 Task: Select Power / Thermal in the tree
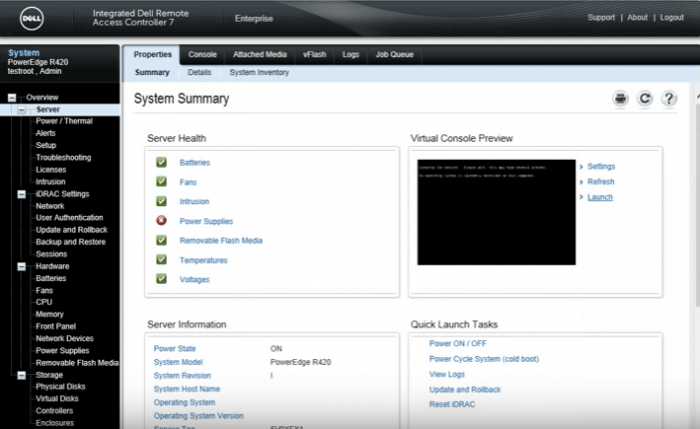(64, 121)
